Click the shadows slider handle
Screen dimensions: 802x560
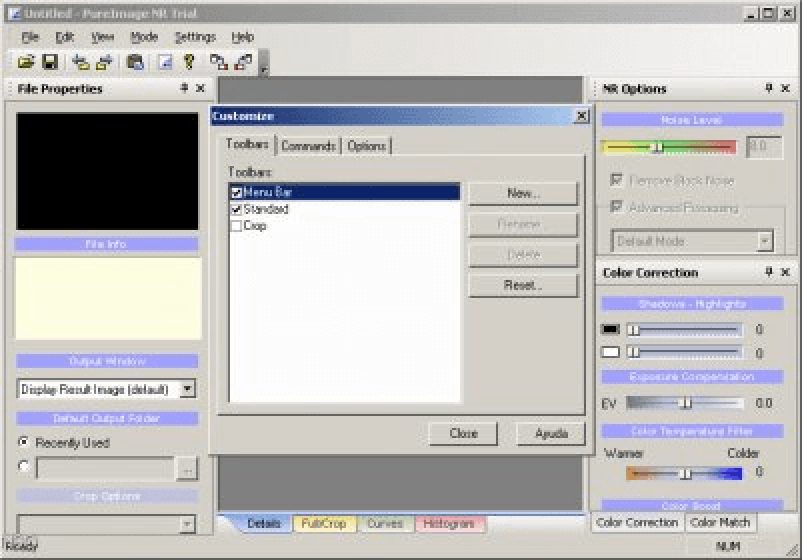[634, 330]
